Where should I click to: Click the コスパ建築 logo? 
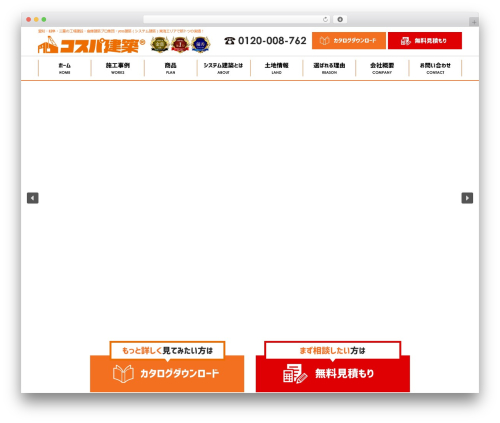coord(91,45)
